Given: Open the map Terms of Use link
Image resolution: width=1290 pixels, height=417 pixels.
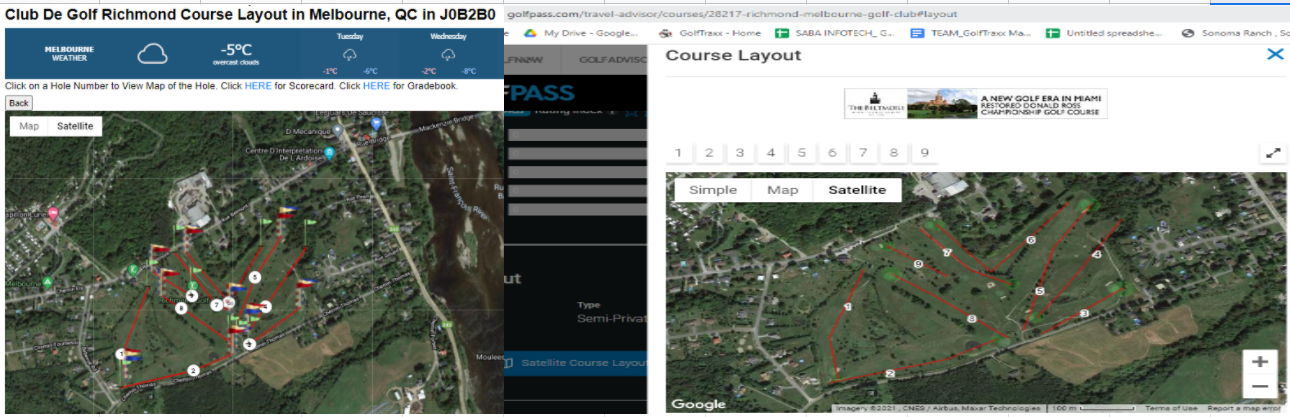Looking at the screenshot, I should pyautogui.click(x=1171, y=408).
